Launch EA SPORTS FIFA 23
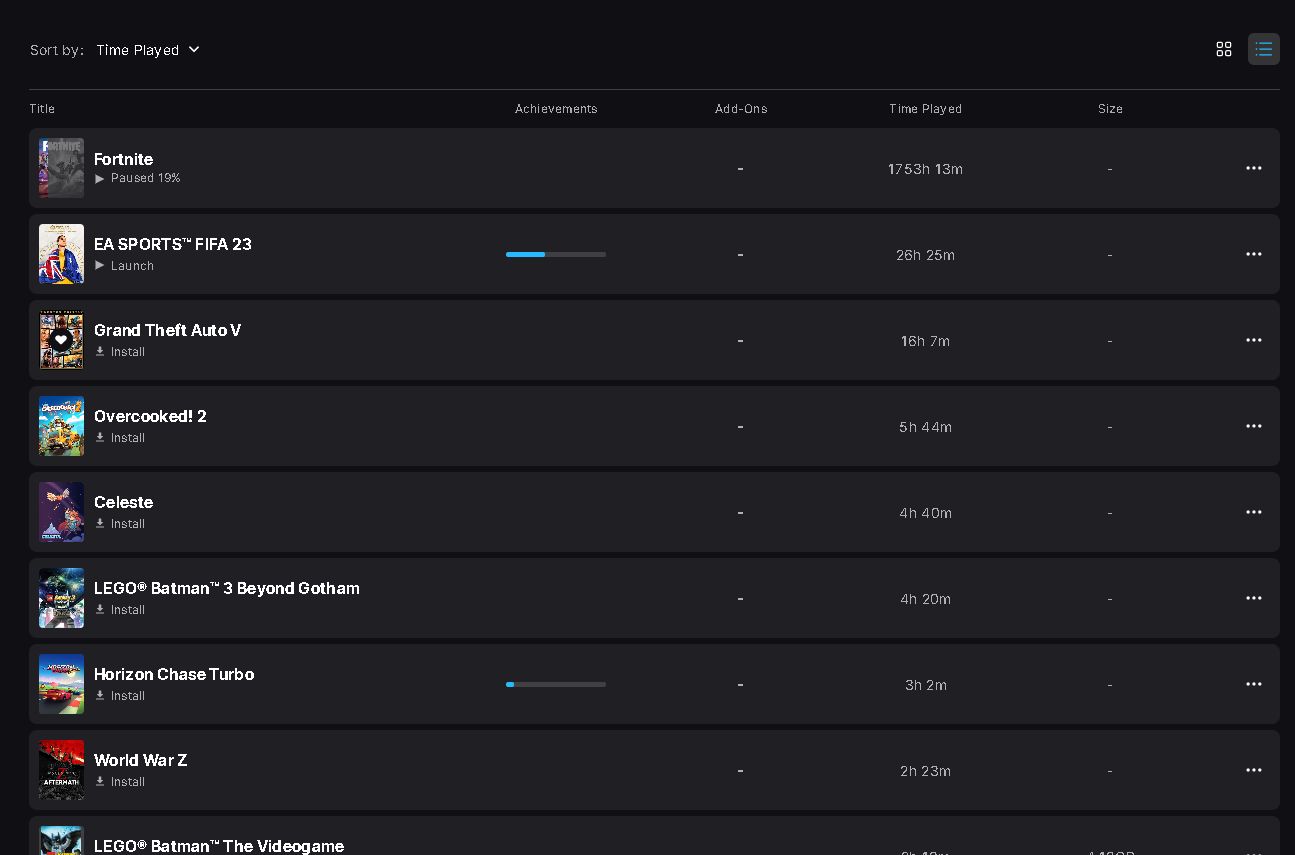This screenshot has height=855, width=1295. (124, 266)
